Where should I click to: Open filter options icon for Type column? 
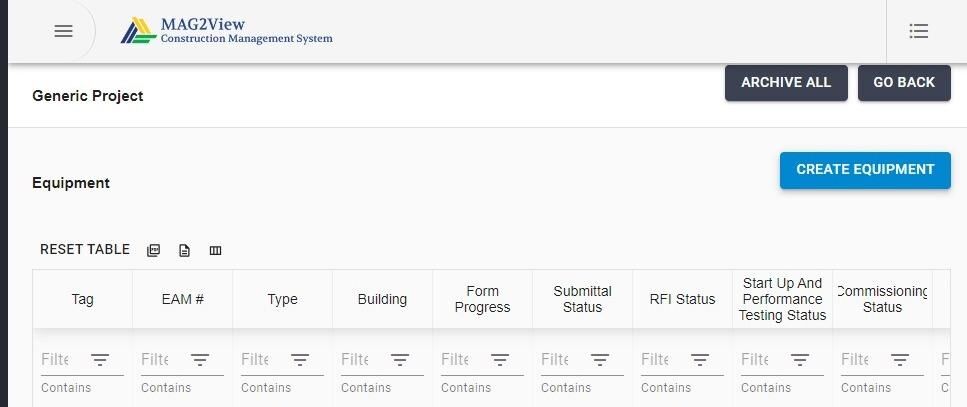[300, 360]
